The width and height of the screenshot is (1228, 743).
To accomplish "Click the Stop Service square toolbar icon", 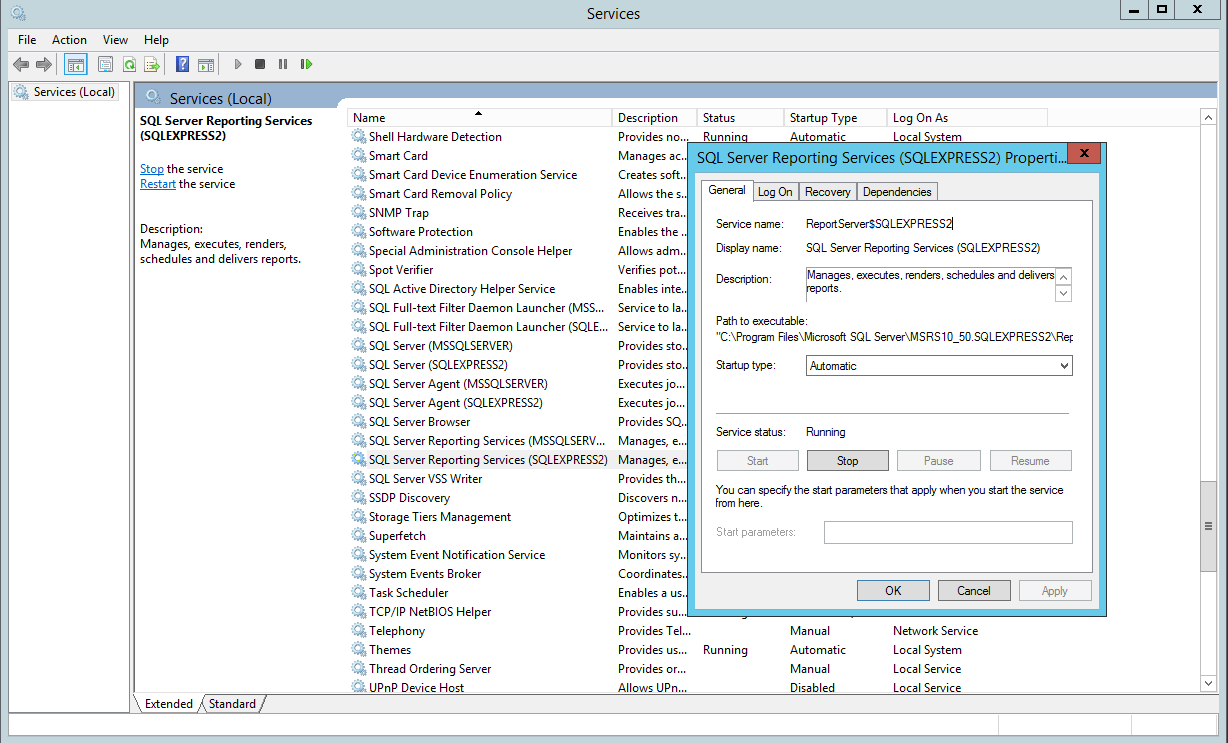I will 260,64.
